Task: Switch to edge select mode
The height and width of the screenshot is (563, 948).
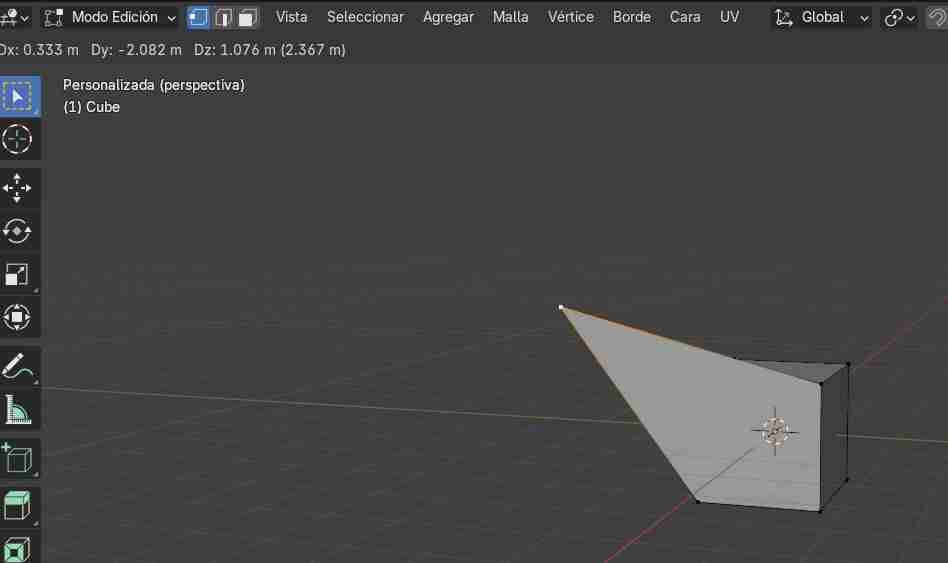Action: coord(223,18)
